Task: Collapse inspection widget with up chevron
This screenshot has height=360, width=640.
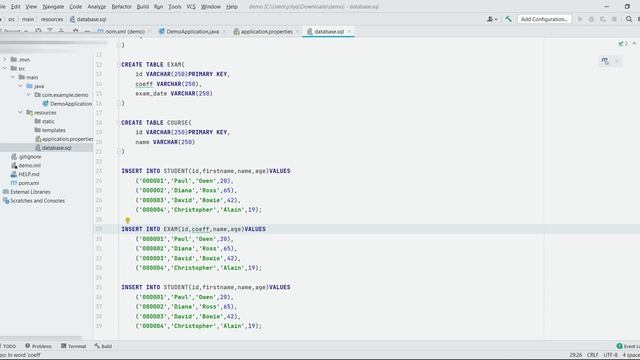Action: pos(634,44)
